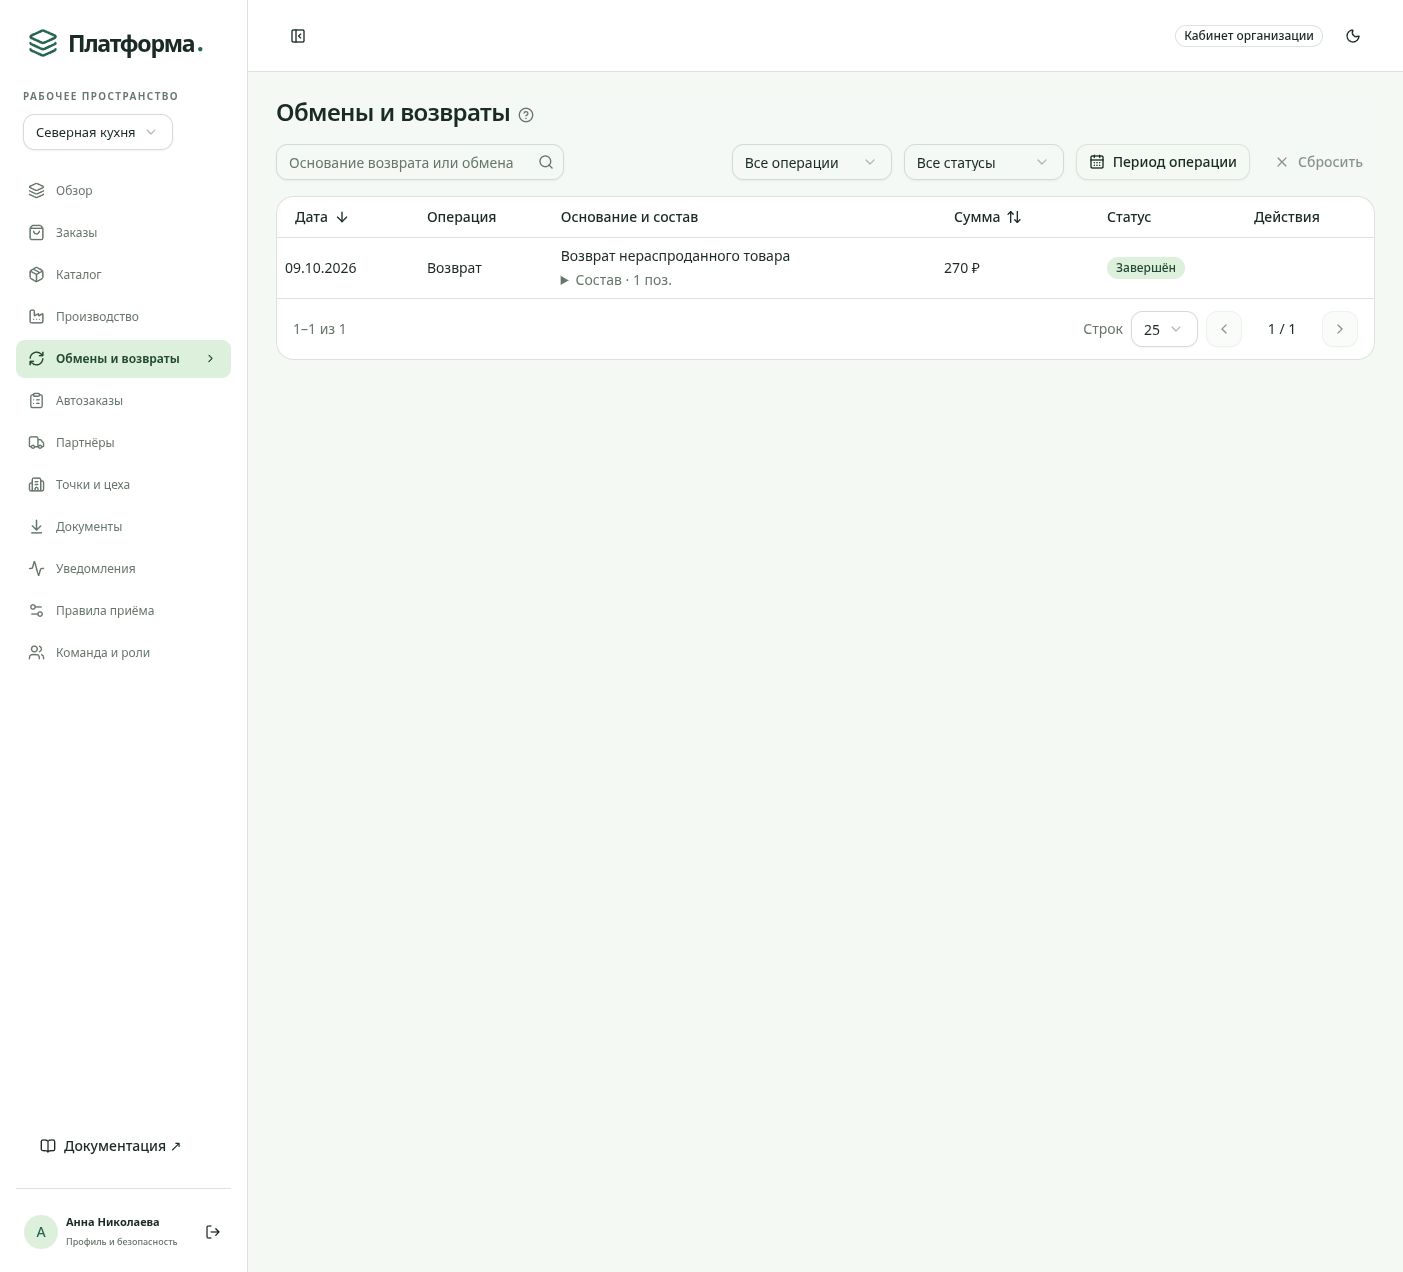The height and width of the screenshot is (1272, 1403).
Task: Open the Все статусы filter dropdown
Action: tap(983, 162)
